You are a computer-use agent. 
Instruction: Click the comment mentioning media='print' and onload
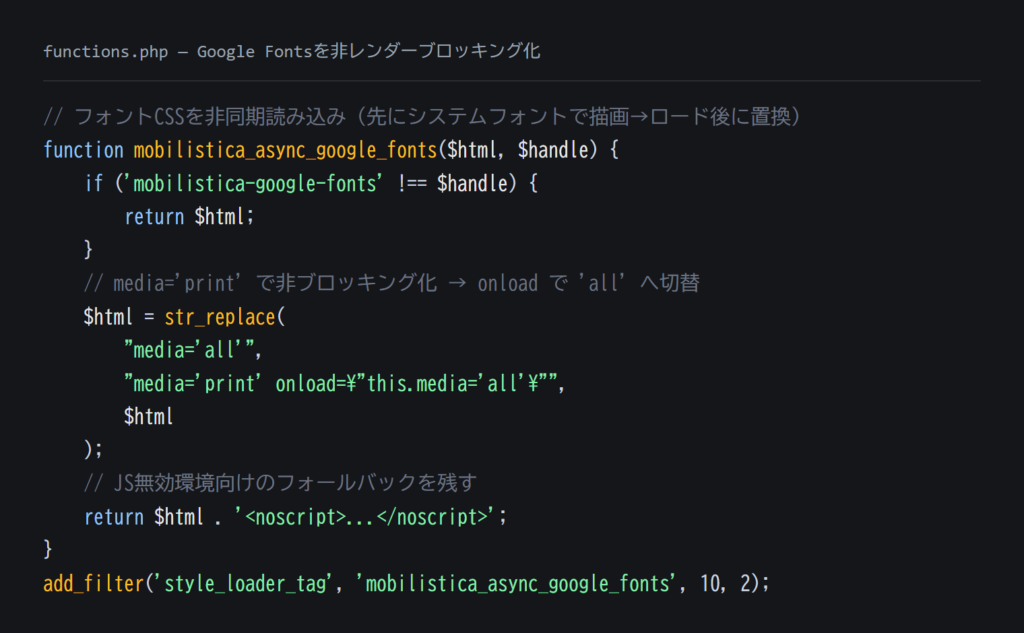pyautogui.click(x=392, y=284)
